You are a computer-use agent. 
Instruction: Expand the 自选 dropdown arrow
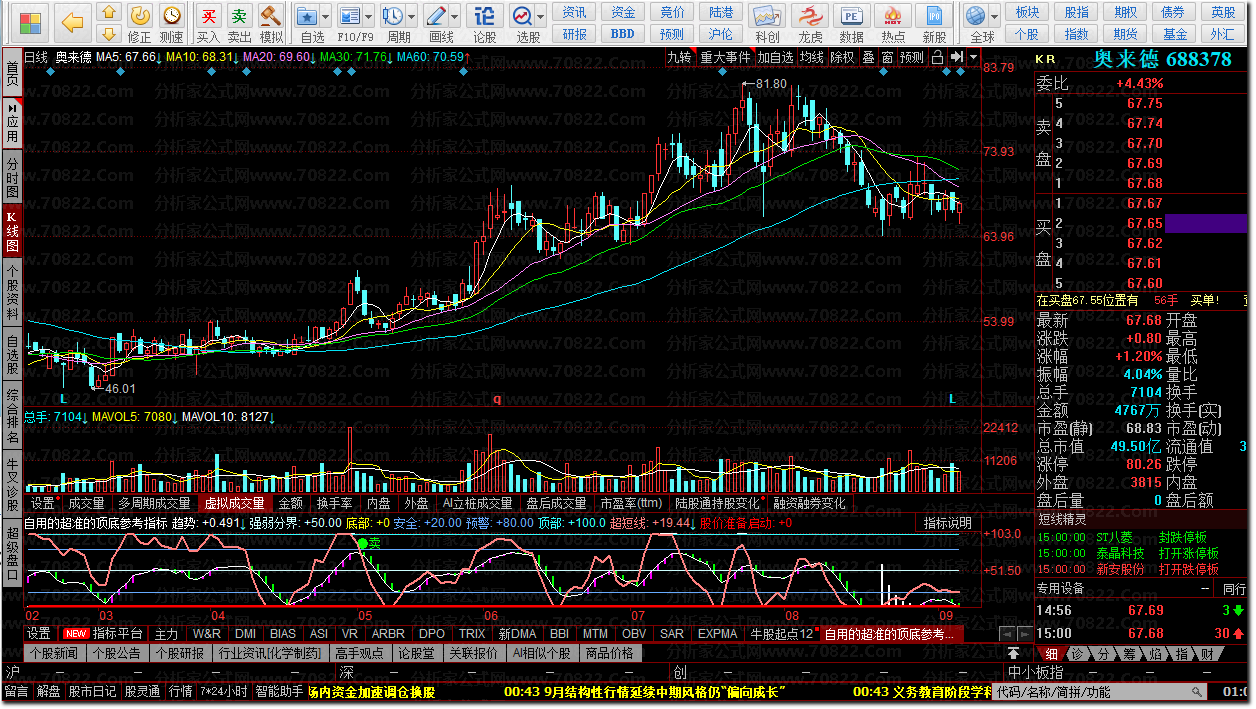coord(326,16)
